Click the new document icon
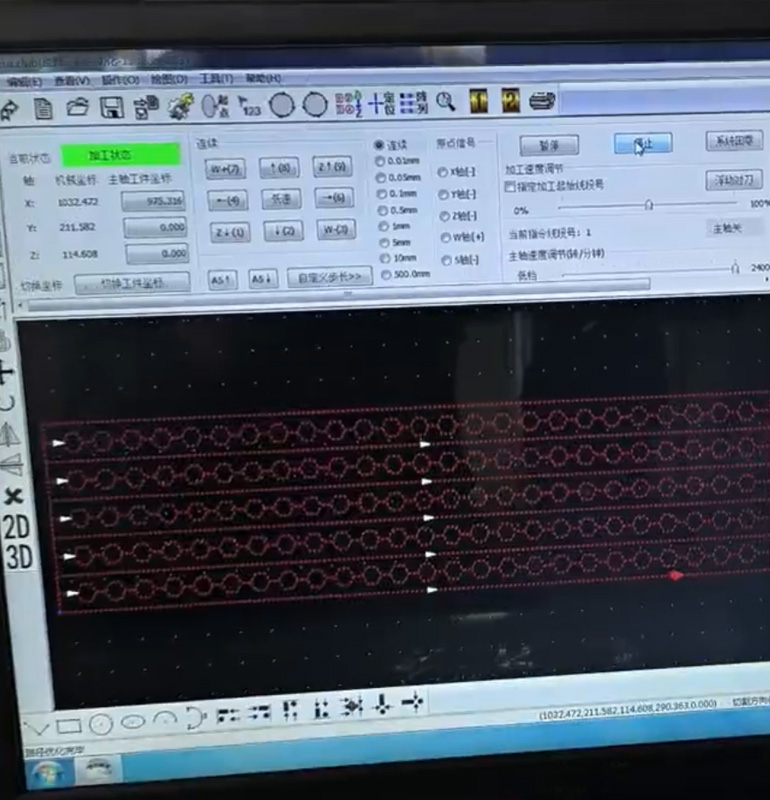The image size is (770, 800). [43, 108]
